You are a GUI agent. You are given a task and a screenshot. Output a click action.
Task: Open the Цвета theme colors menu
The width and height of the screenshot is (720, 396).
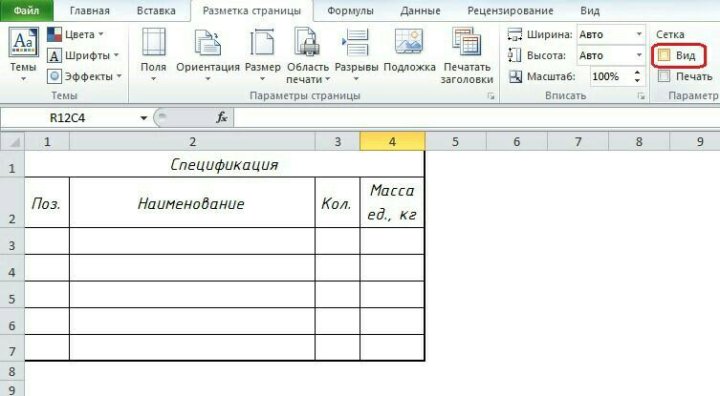[75, 34]
